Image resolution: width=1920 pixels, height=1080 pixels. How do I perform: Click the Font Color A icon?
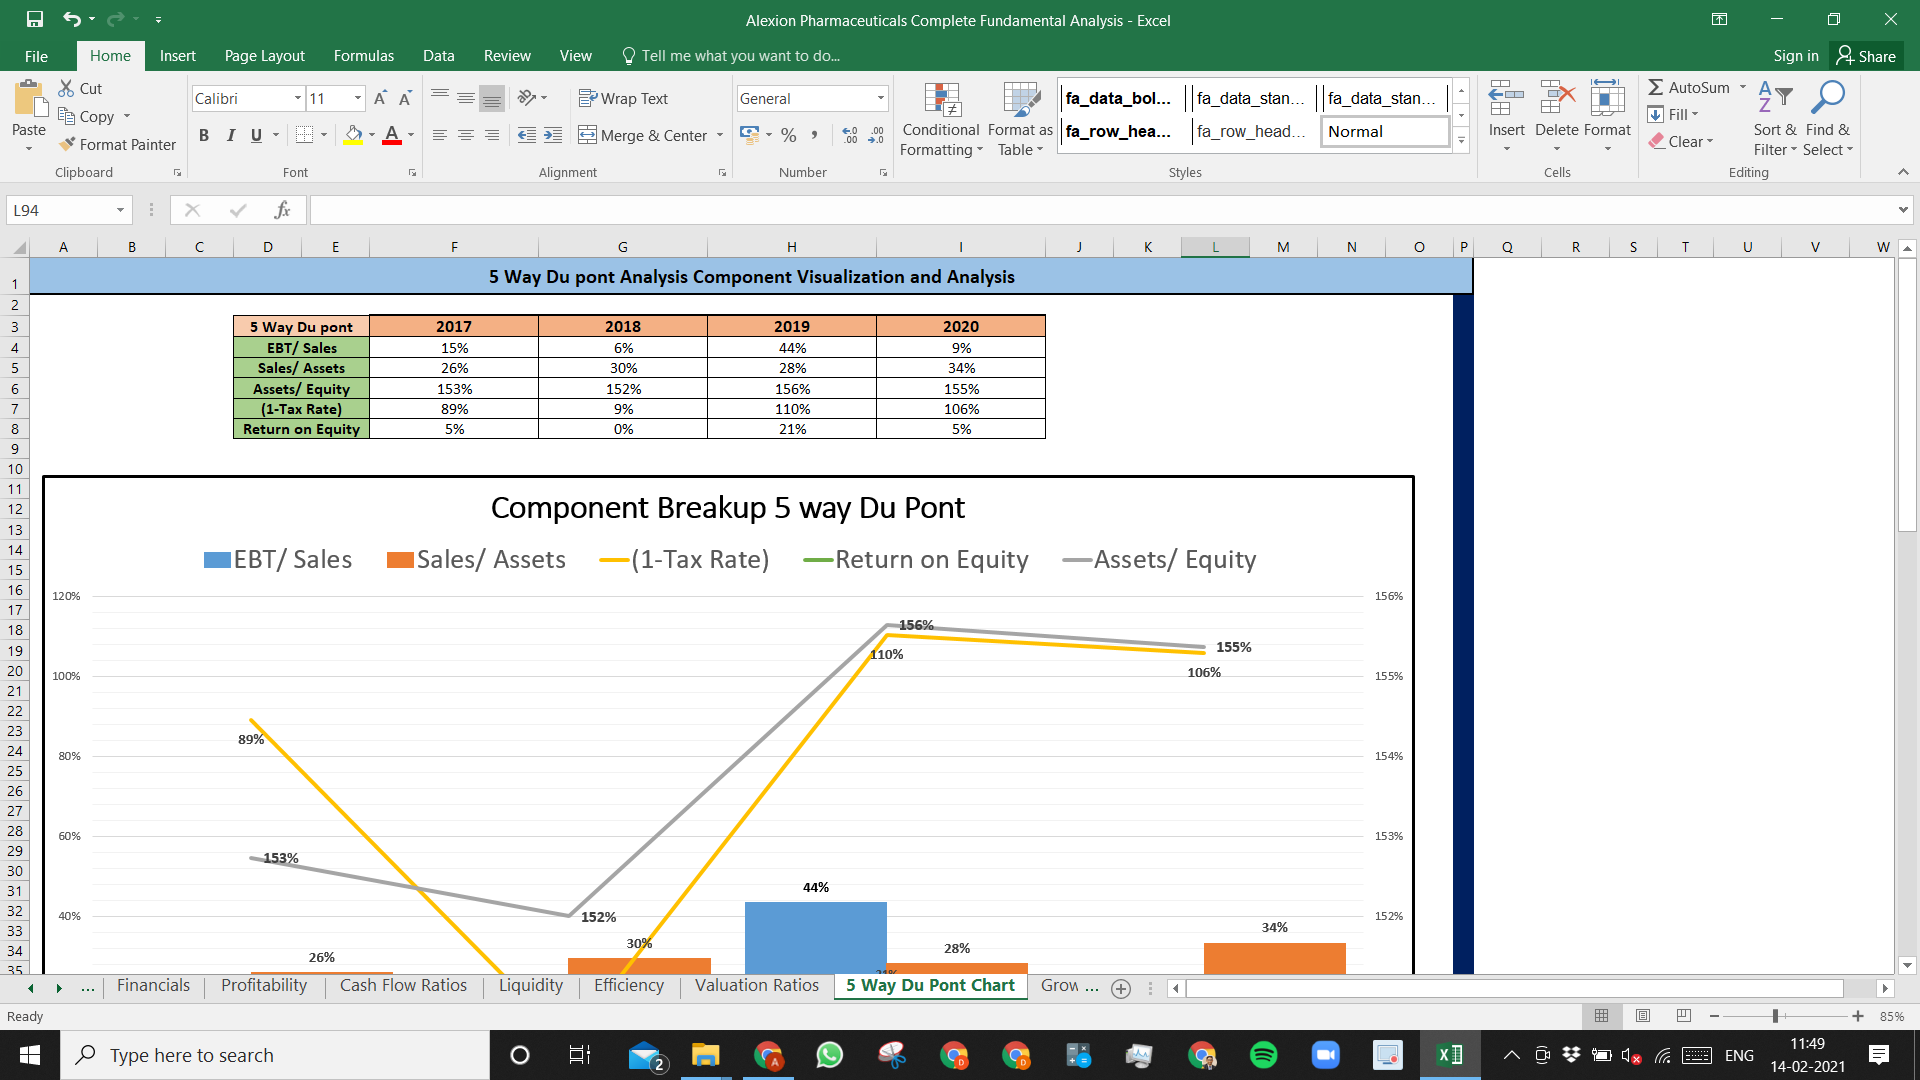point(392,135)
